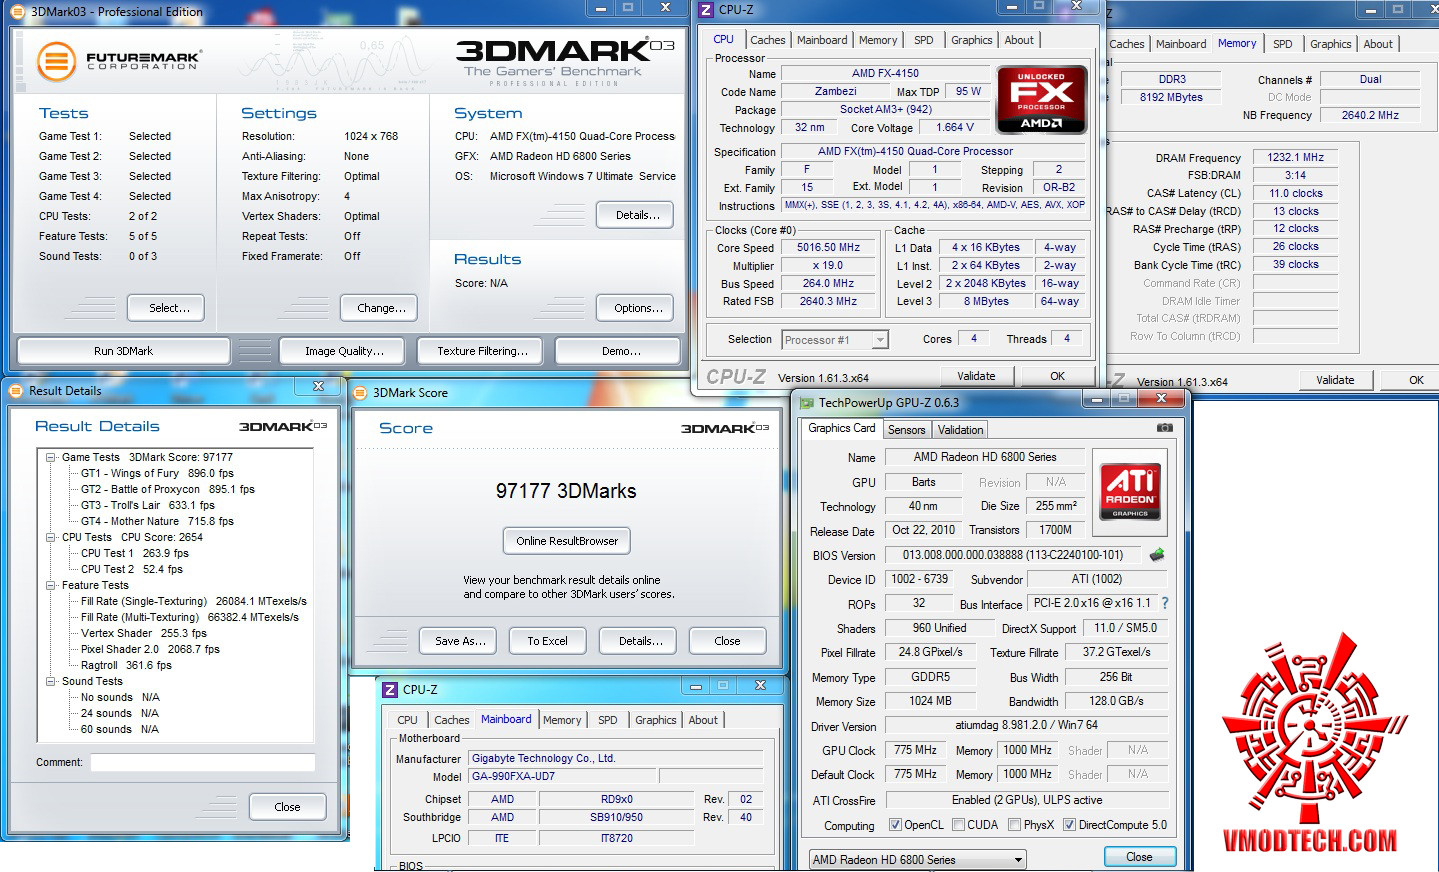This screenshot has width=1439, height=872.
Task: Click Close button in Result Details
Action: [x=287, y=807]
